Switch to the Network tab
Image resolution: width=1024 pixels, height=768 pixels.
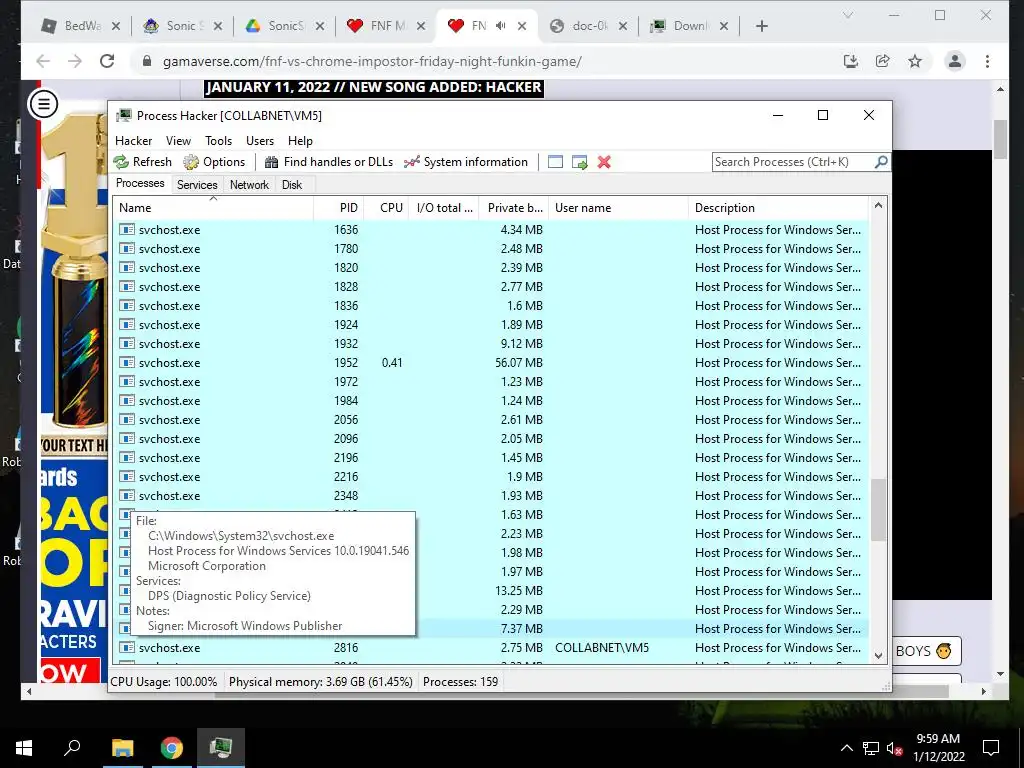click(249, 185)
